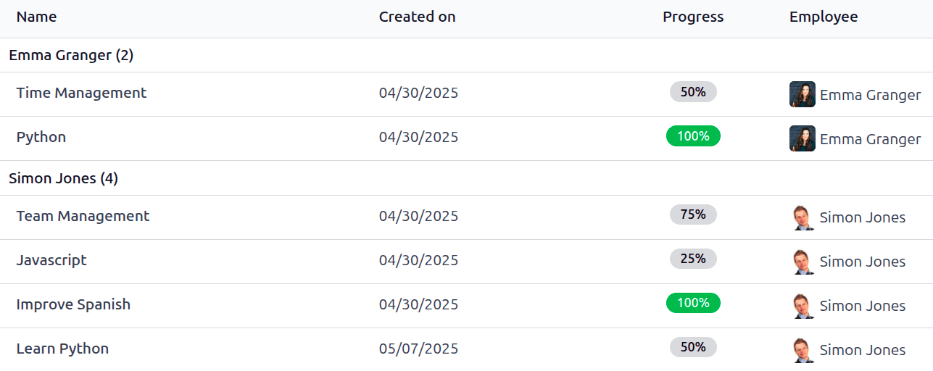Sort by the Created on column header
Viewport: 933px width, 371px height.
point(417,17)
